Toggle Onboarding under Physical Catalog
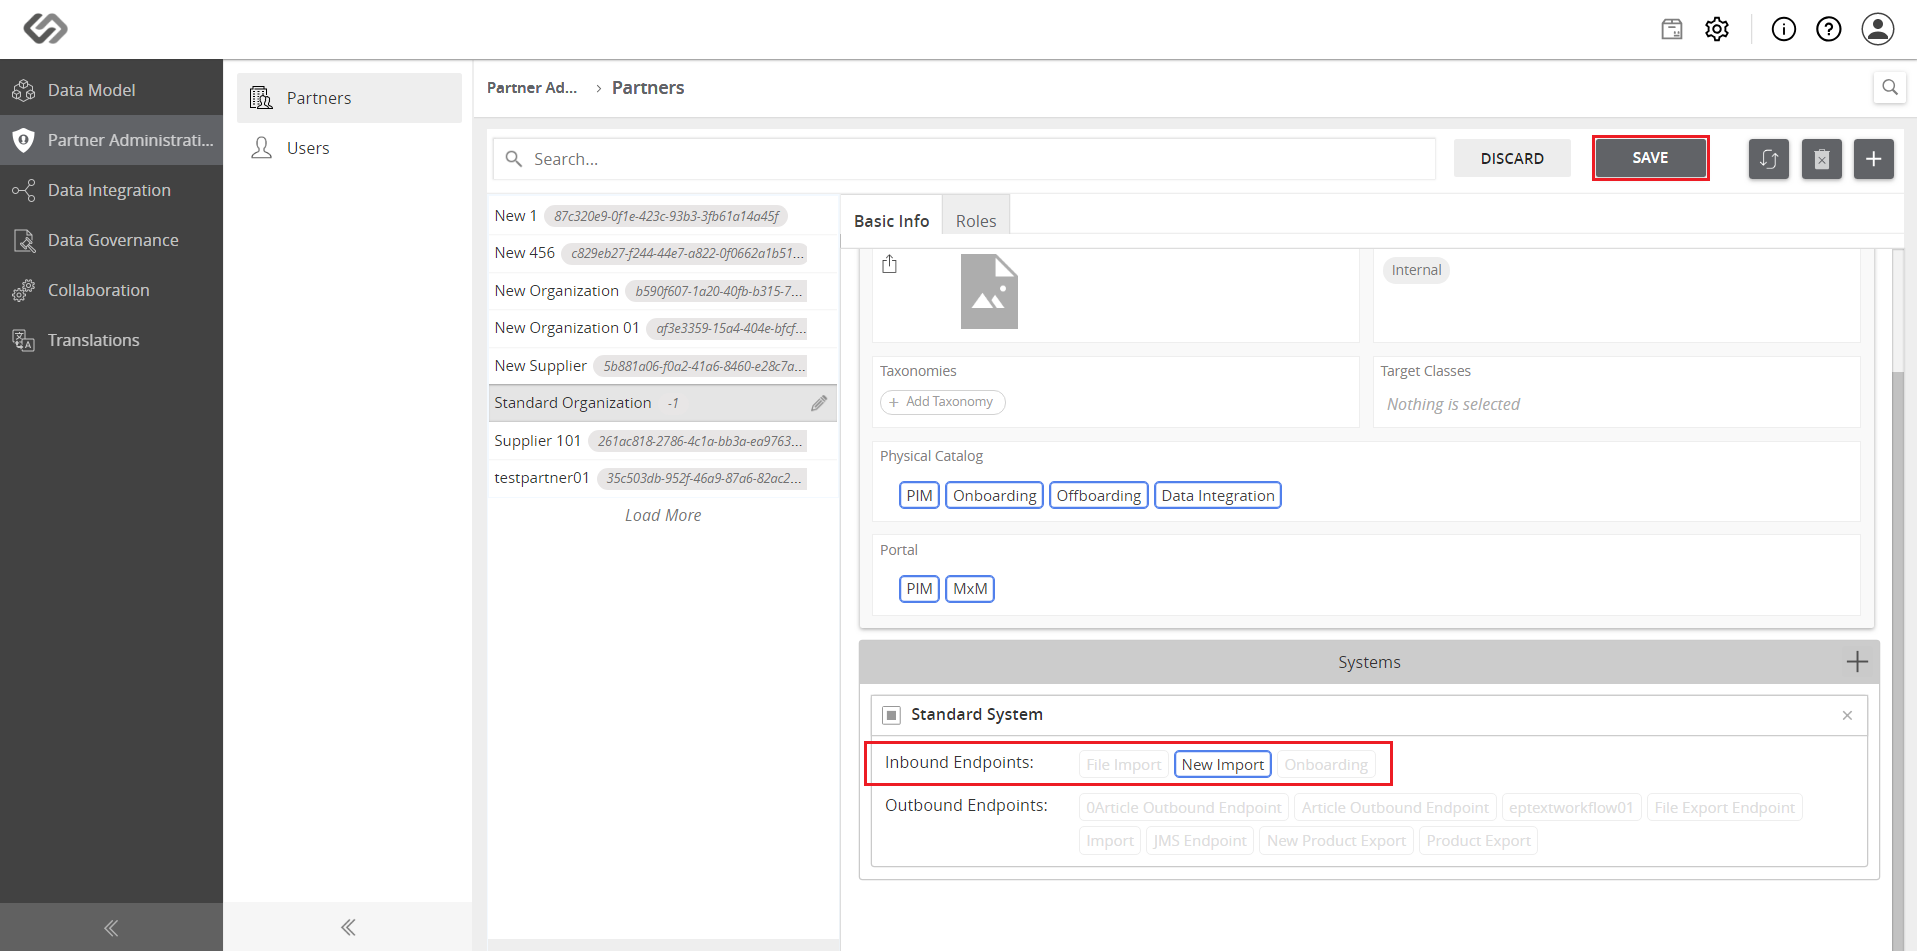Viewport: 1917px width, 951px height. [994, 496]
